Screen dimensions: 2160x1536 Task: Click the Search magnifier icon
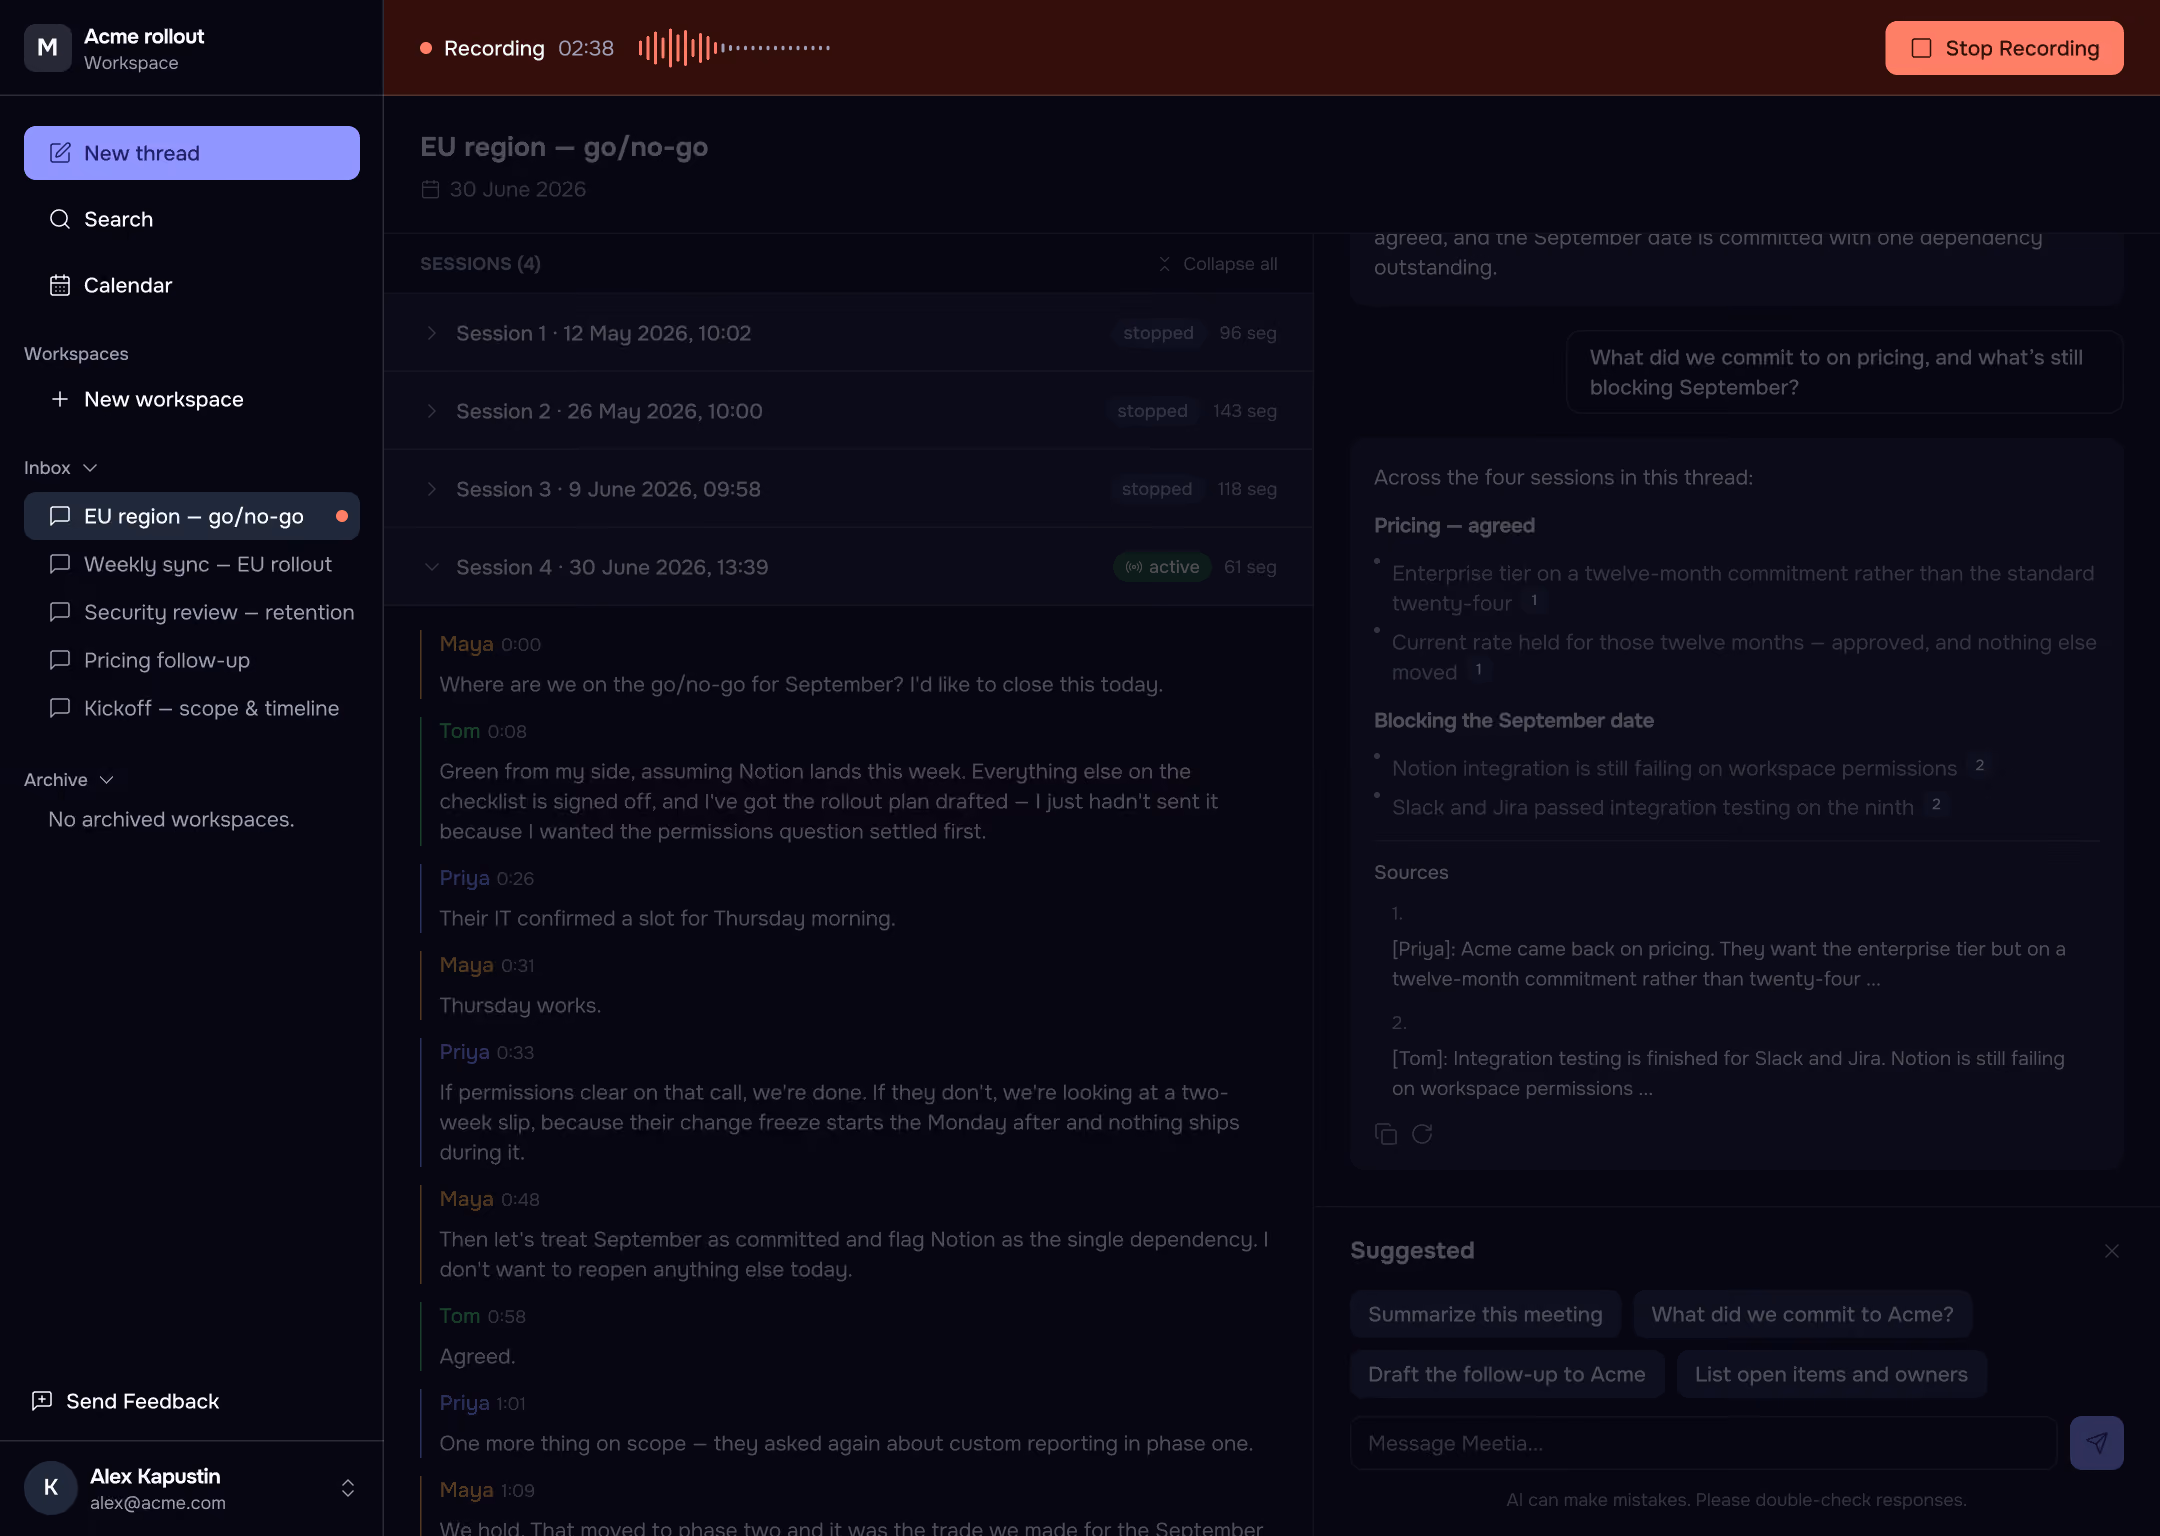tap(60, 219)
